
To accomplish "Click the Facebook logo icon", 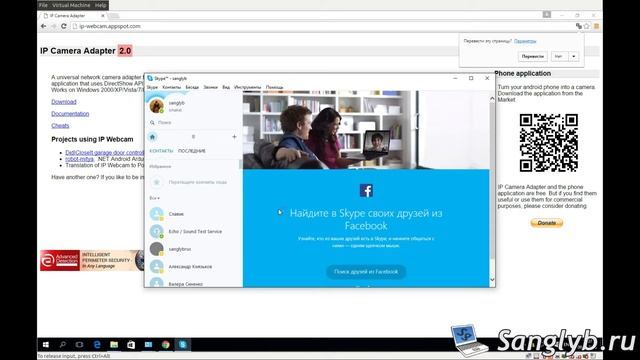I will coord(366,191).
